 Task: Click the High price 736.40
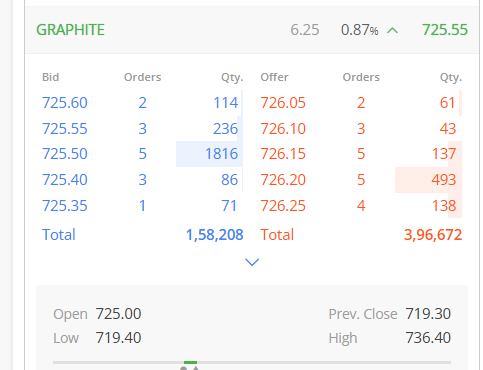pos(428,338)
